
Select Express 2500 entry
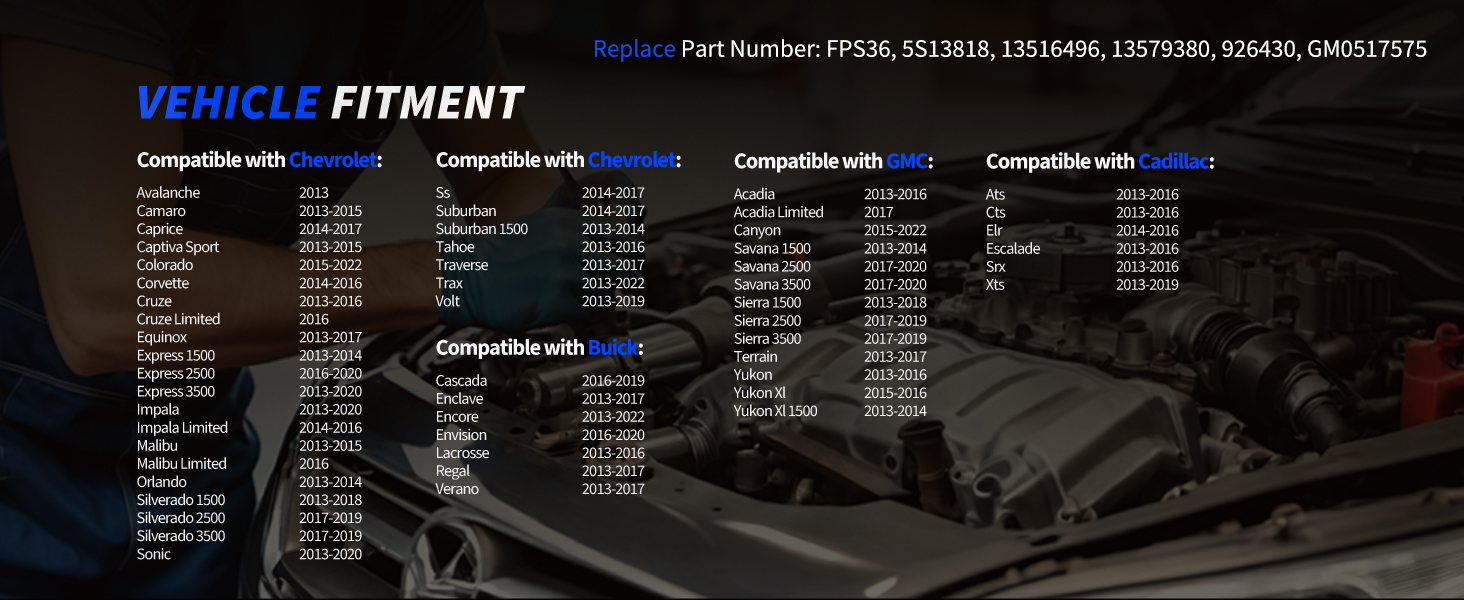[176, 373]
